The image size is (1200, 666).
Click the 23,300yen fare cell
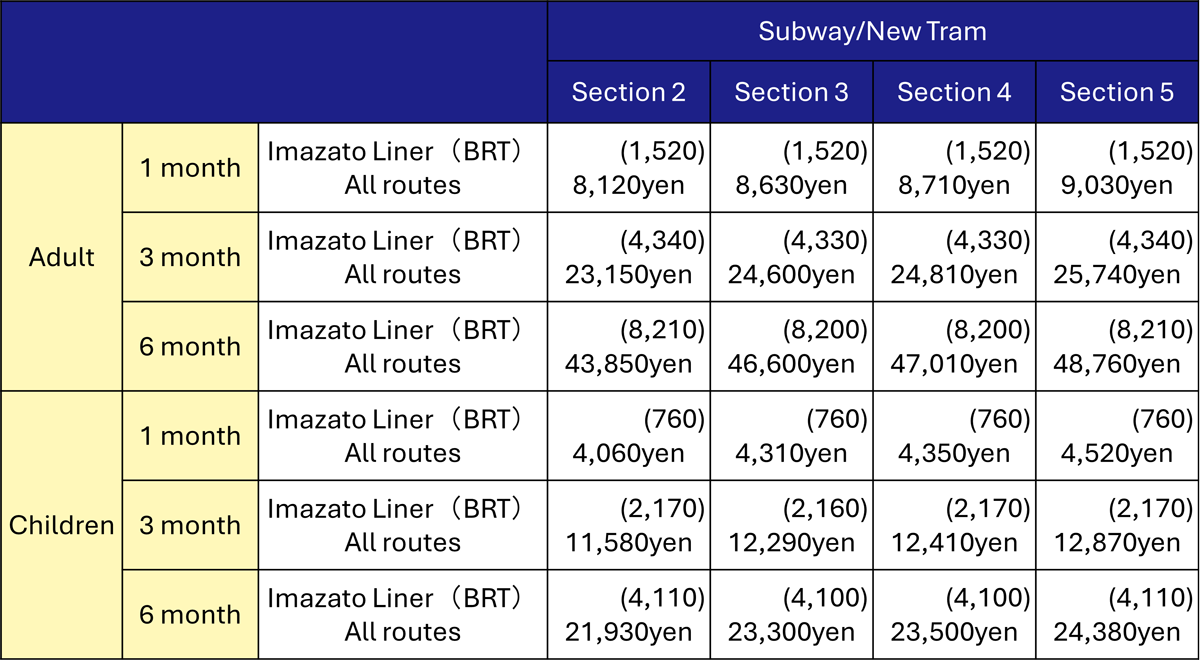(792, 614)
